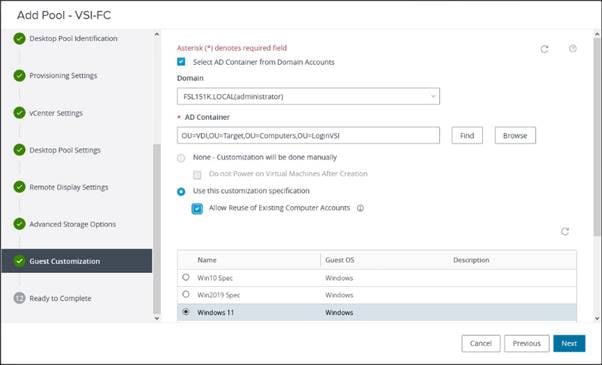Uncheck Select AD Container from Domain Accounts

point(181,62)
